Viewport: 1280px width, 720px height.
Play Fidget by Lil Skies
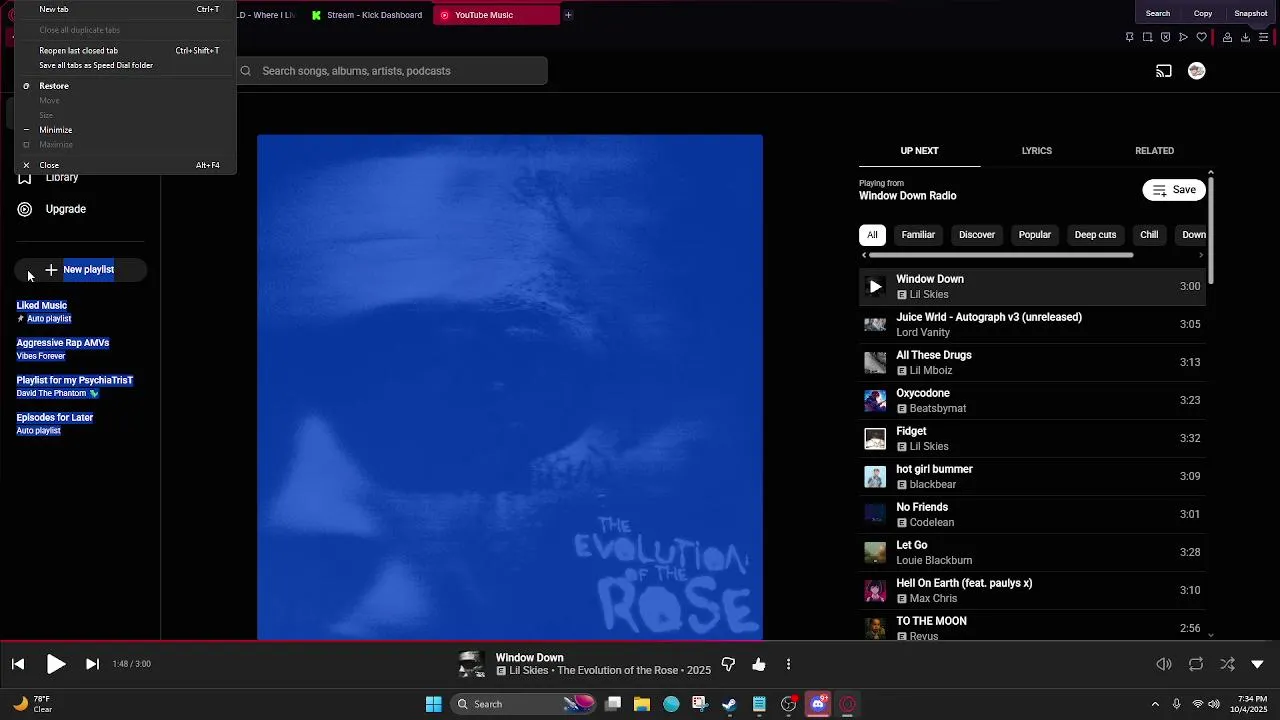point(1032,439)
